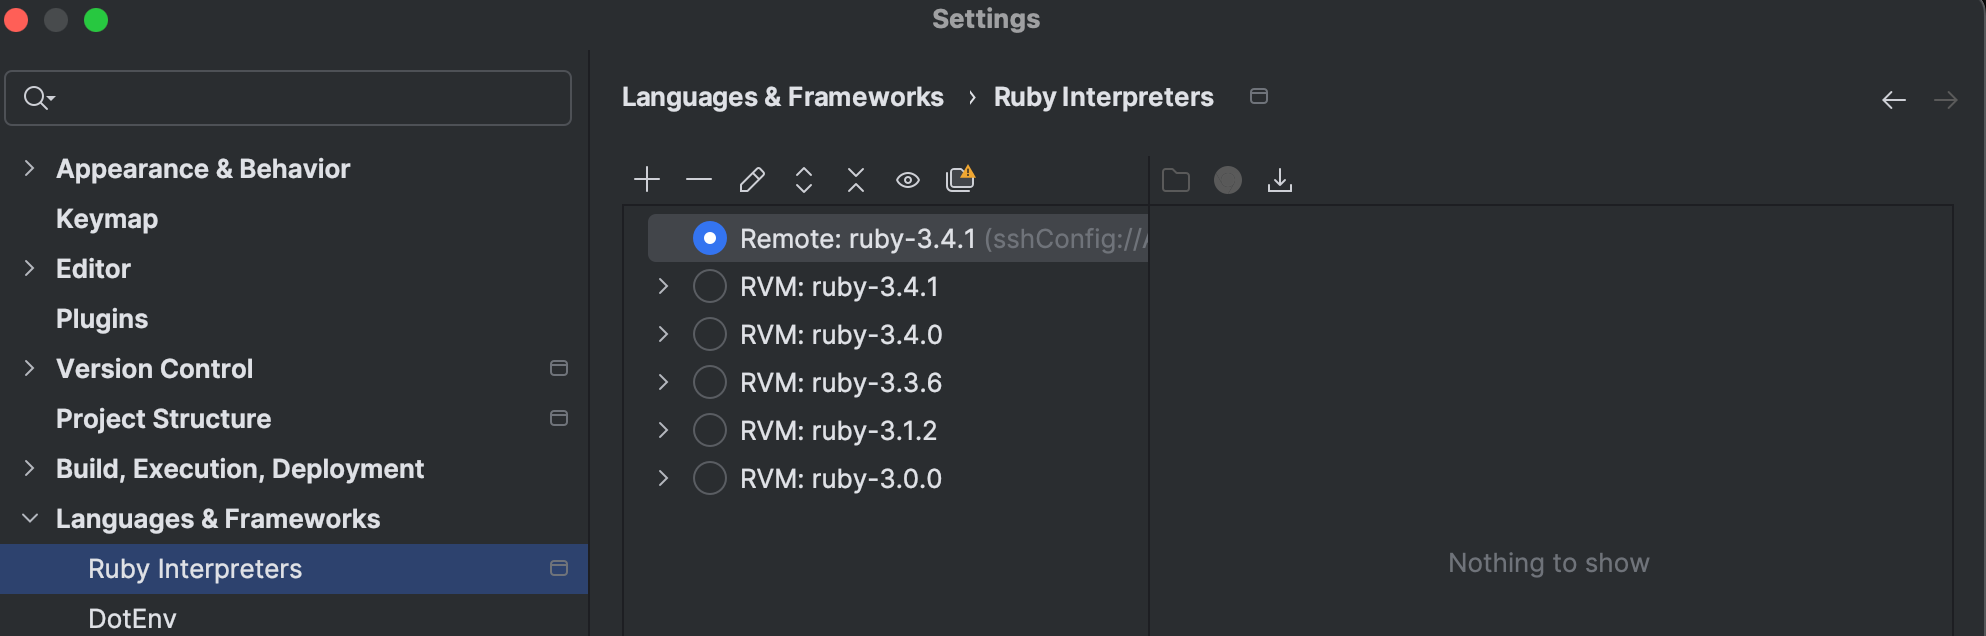Collapse all interpreter entries
1986x636 pixels.
click(x=855, y=179)
